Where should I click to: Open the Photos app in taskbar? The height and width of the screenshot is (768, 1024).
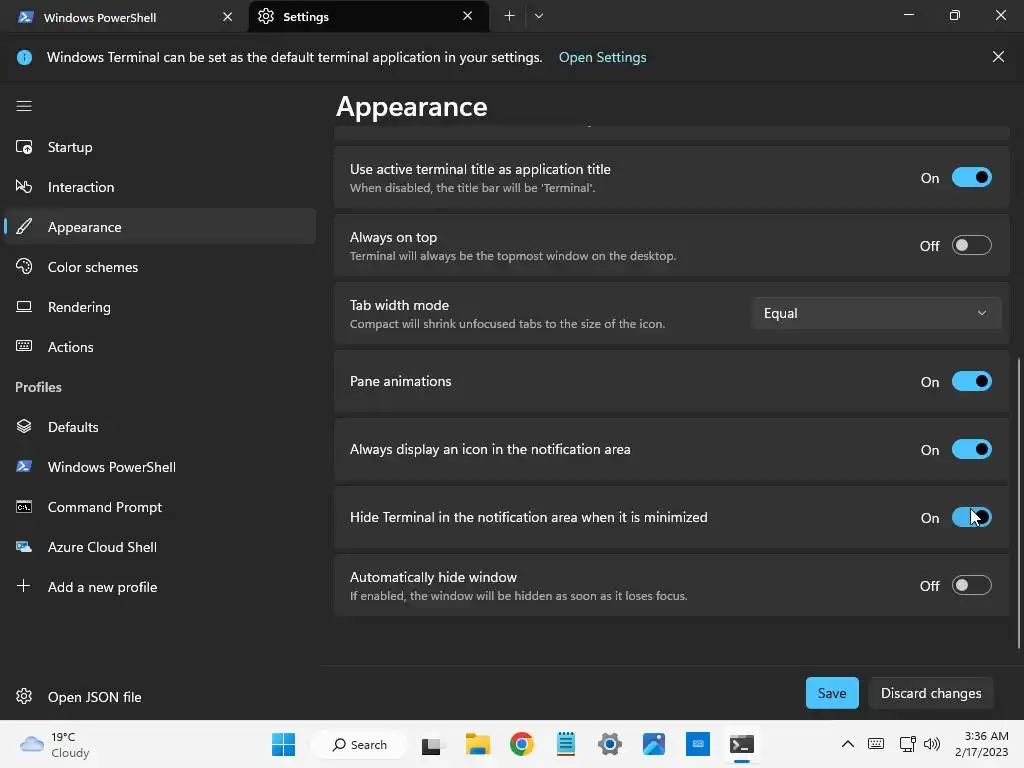click(x=654, y=744)
